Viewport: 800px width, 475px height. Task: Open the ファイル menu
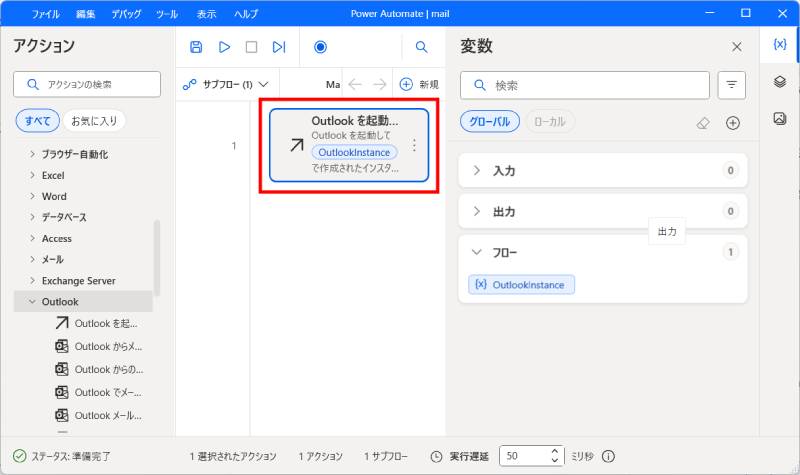pos(46,14)
